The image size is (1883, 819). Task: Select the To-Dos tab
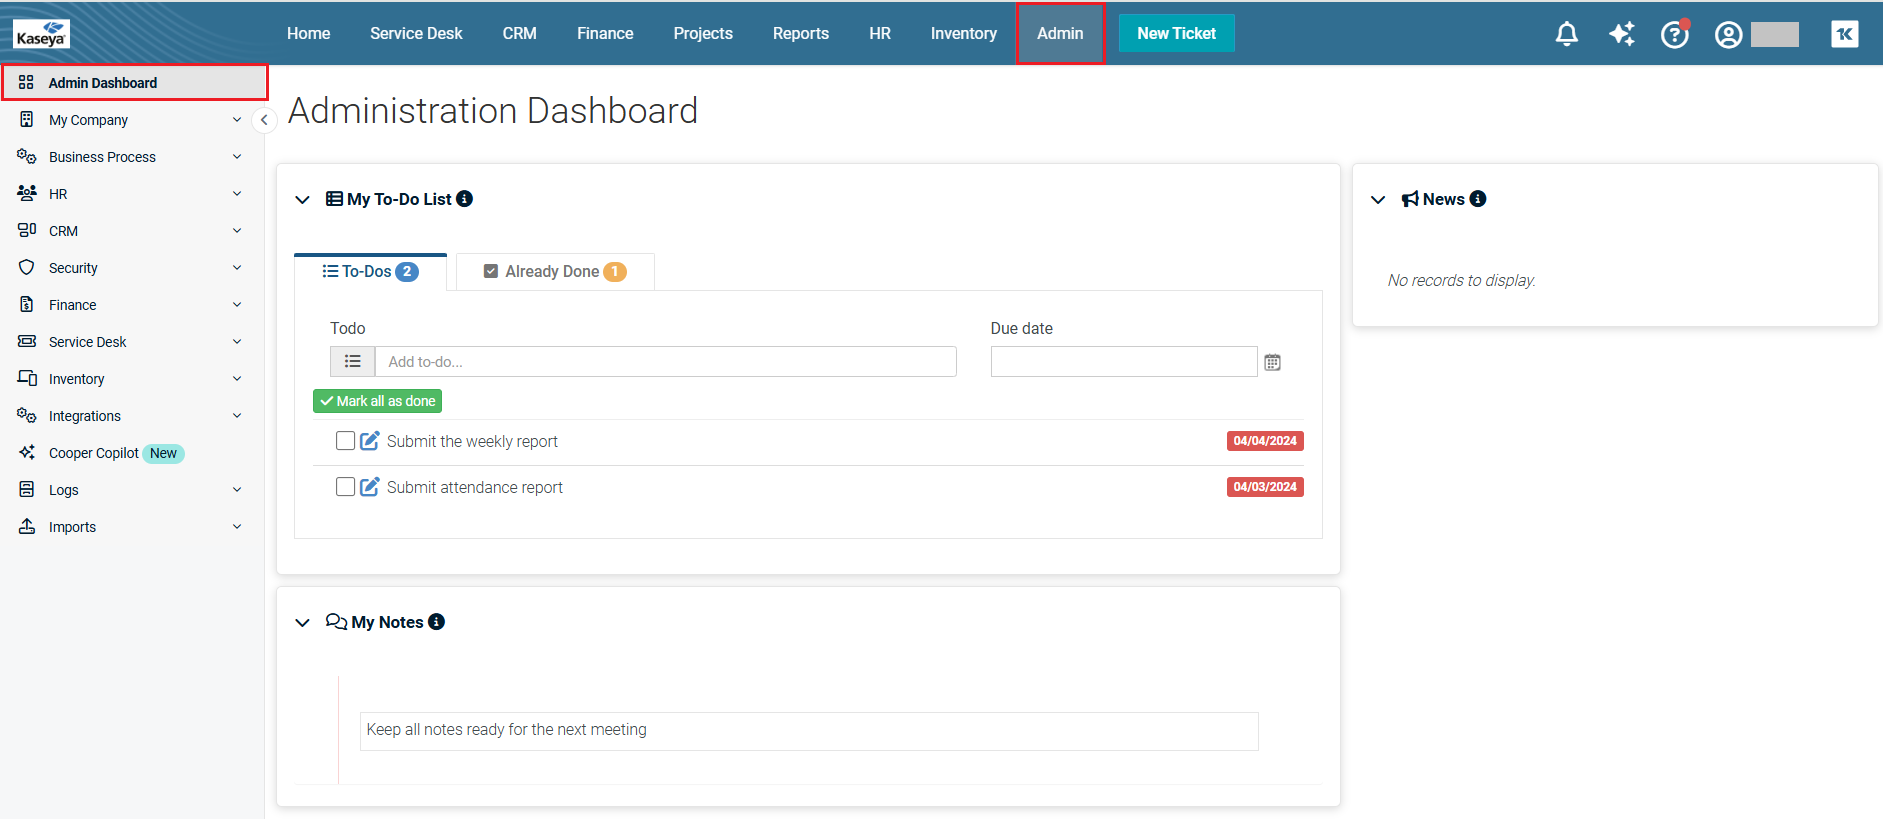pyautogui.click(x=370, y=272)
